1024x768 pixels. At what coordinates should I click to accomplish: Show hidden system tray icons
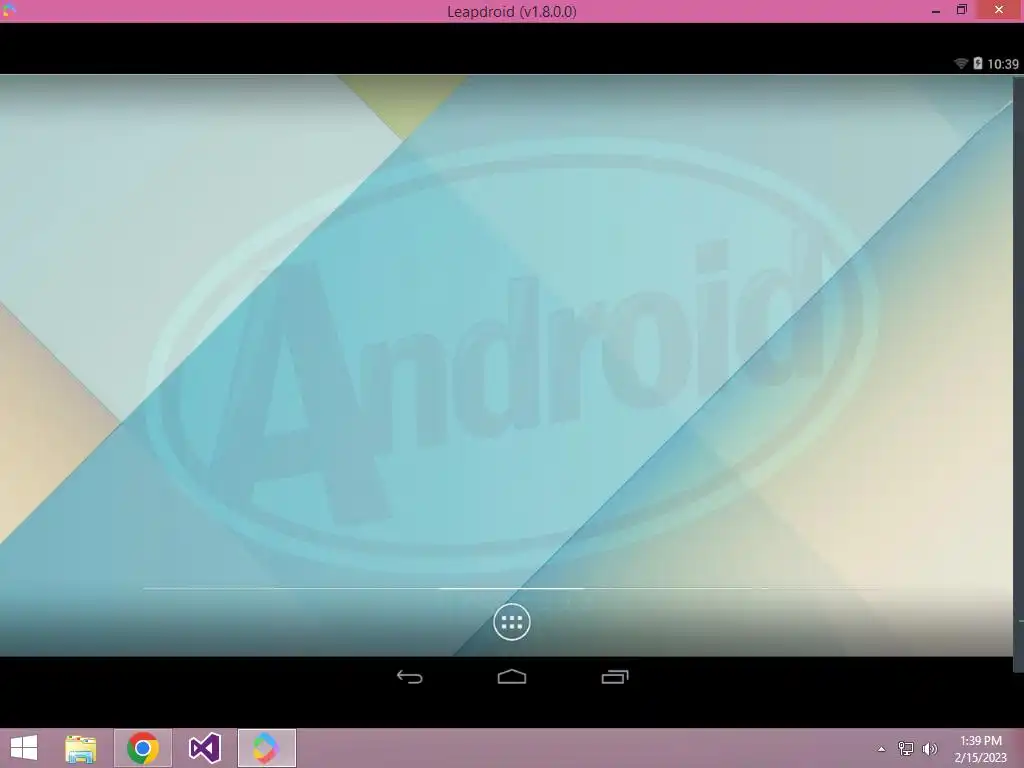coord(881,749)
